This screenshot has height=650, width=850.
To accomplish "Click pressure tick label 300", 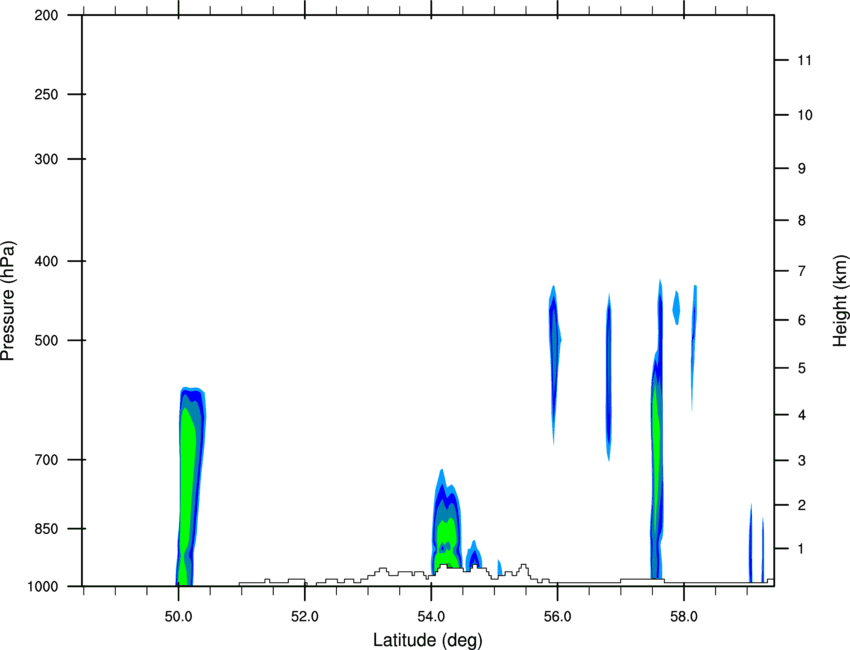I will pos(46,159).
